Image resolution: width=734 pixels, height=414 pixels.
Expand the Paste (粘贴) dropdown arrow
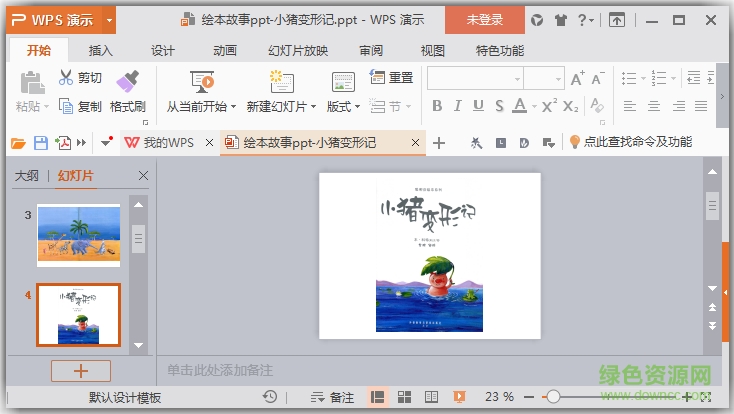(46, 107)
